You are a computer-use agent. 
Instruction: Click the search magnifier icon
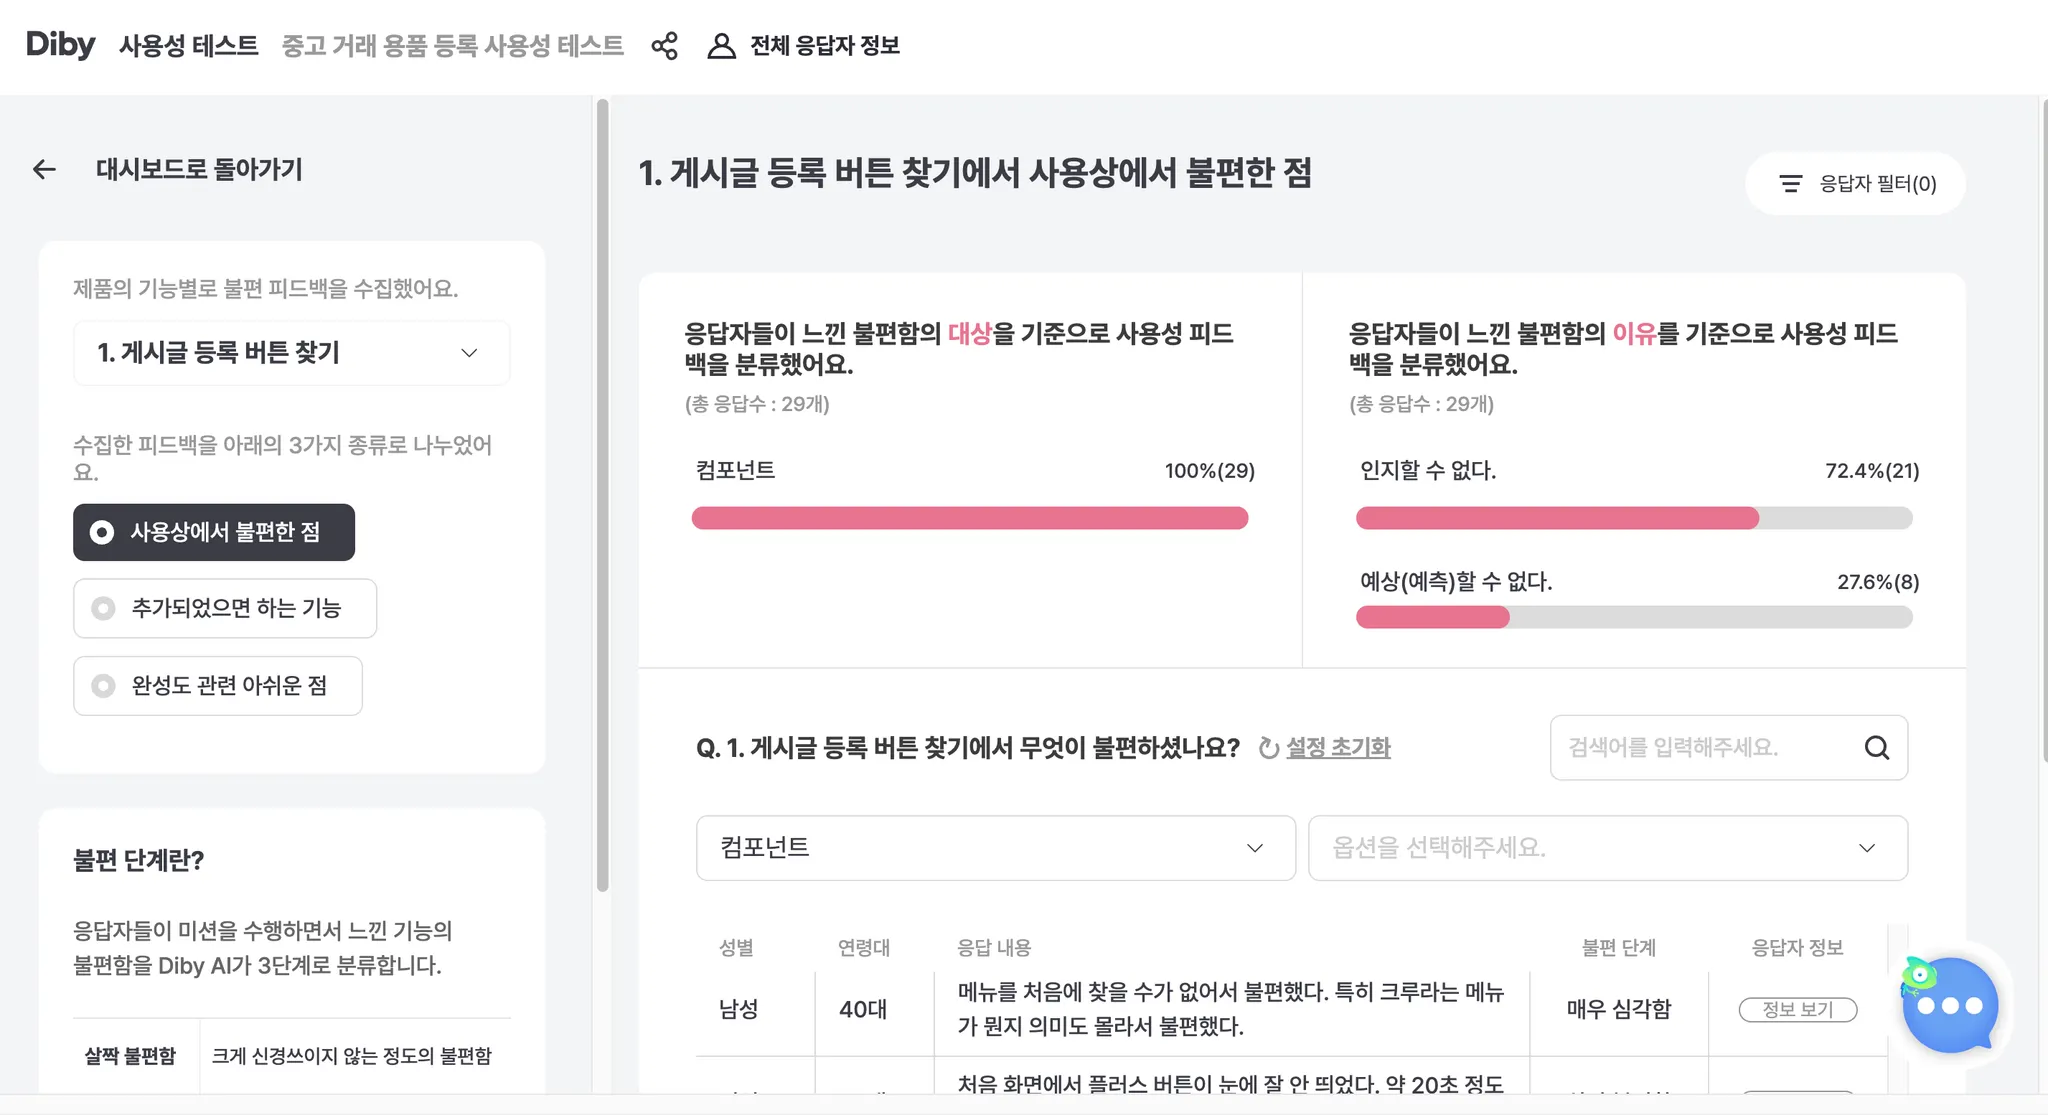coord(1876,748)
